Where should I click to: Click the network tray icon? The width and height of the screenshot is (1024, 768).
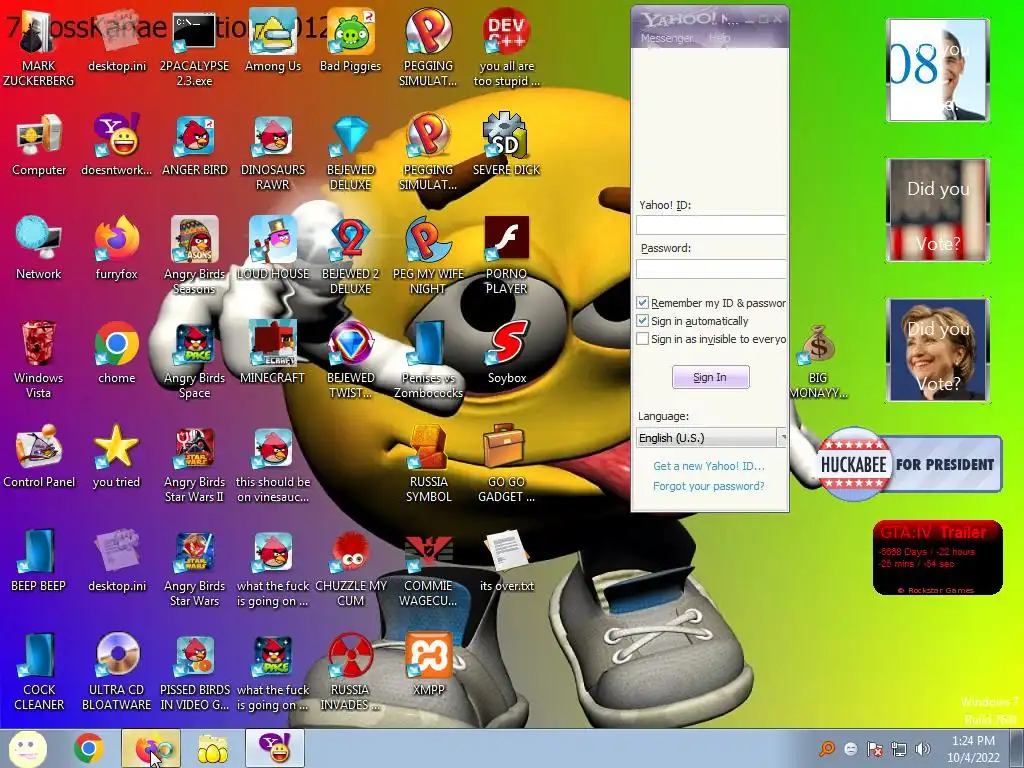[x=899, y=749]
